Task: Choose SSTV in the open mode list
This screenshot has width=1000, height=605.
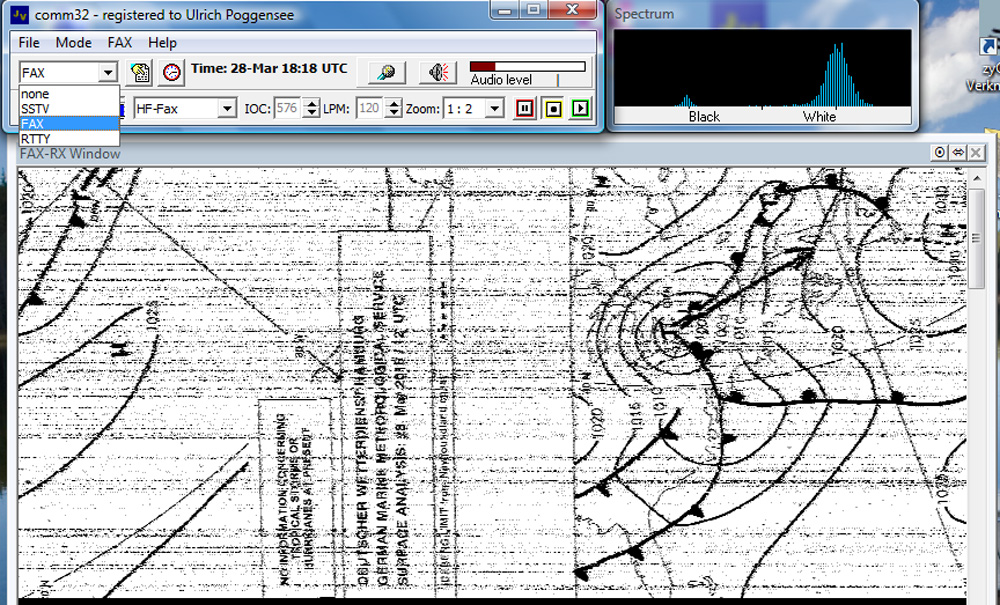Action: point(36,108)
